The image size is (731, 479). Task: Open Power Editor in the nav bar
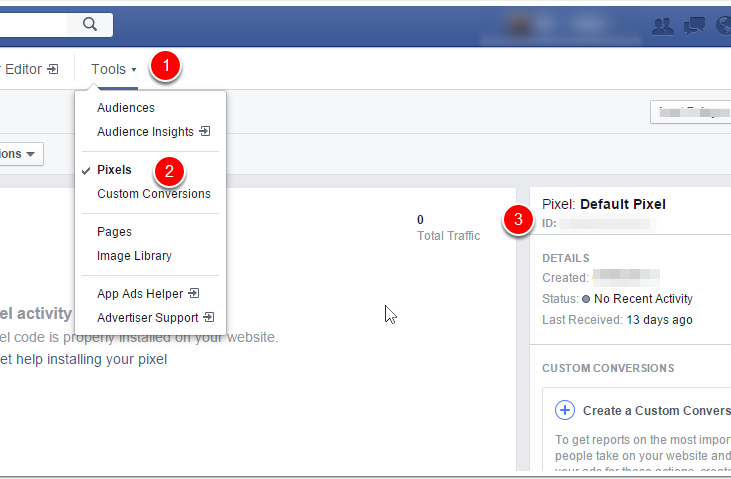29,69
